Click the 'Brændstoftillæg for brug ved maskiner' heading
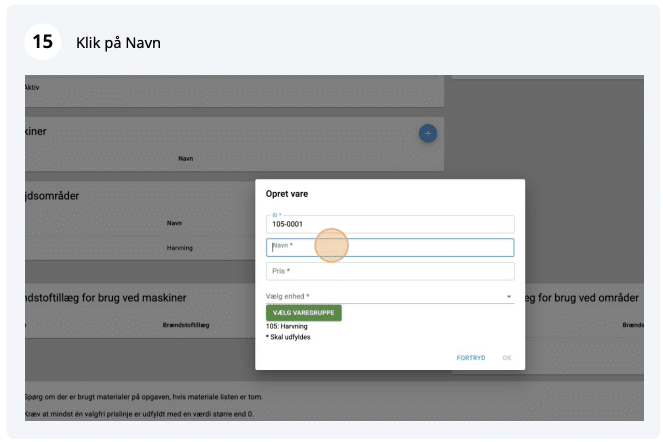663x442 pixels. pos(105,298)
